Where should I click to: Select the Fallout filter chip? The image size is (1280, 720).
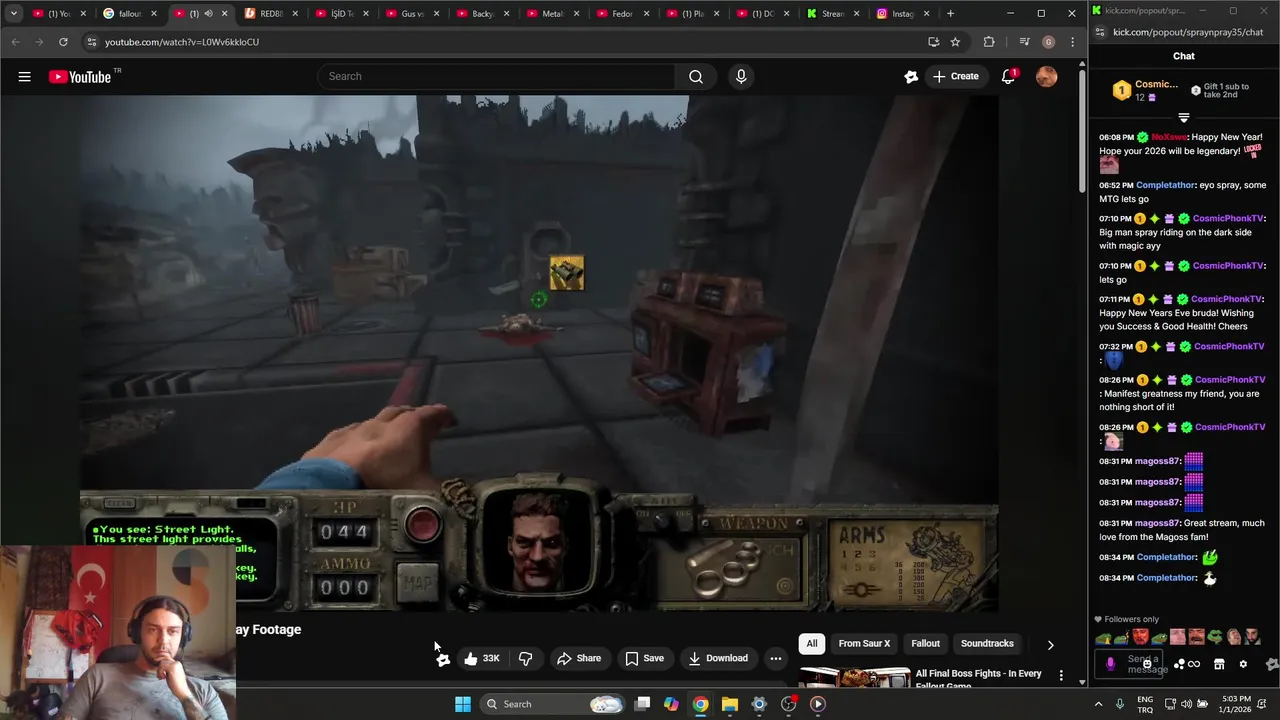(925, 644)
